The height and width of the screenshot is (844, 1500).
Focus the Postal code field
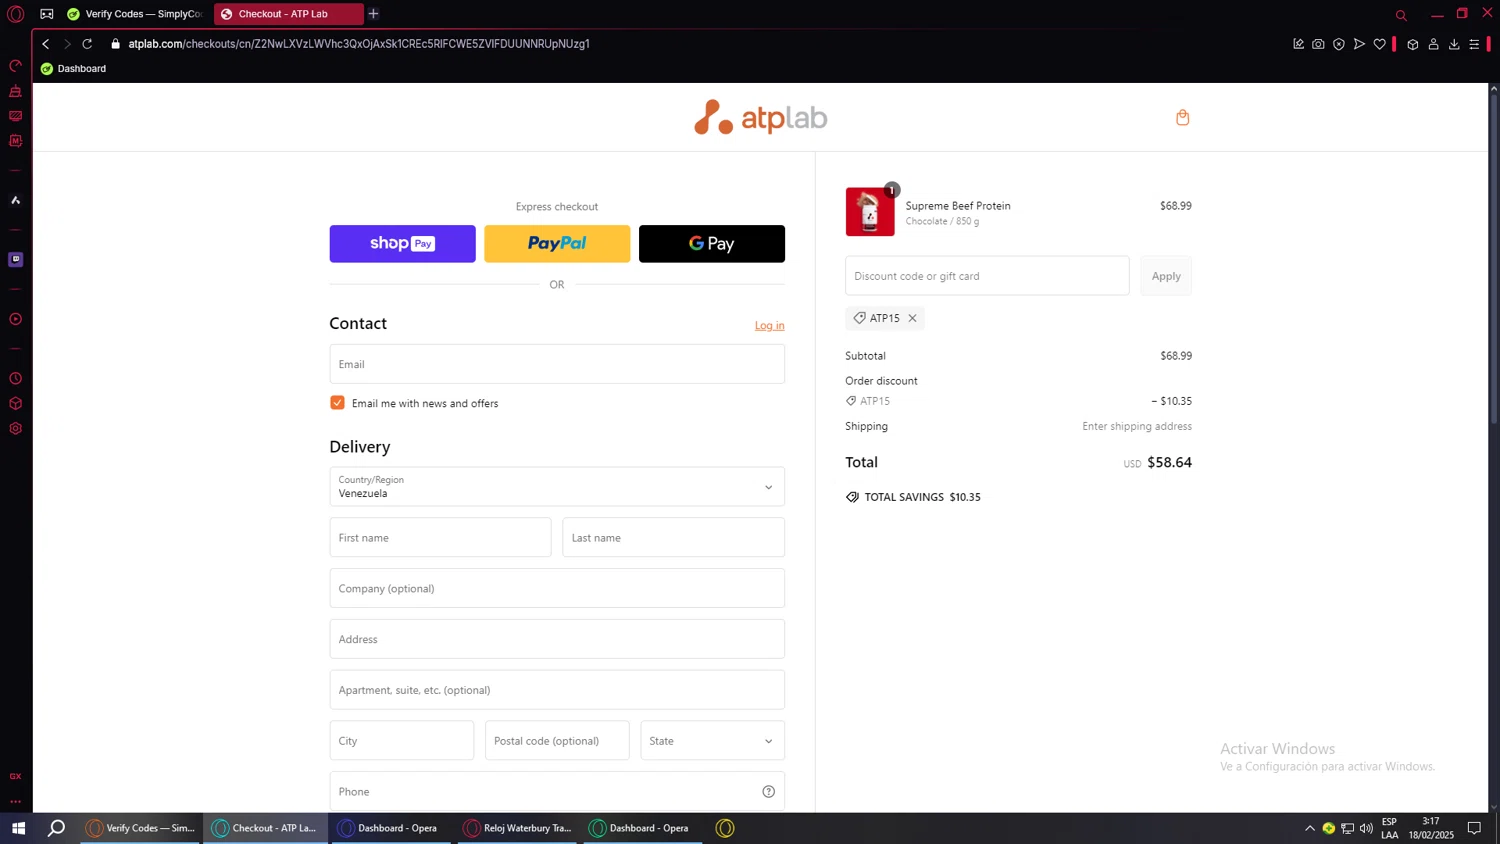(x=557, y=741)
